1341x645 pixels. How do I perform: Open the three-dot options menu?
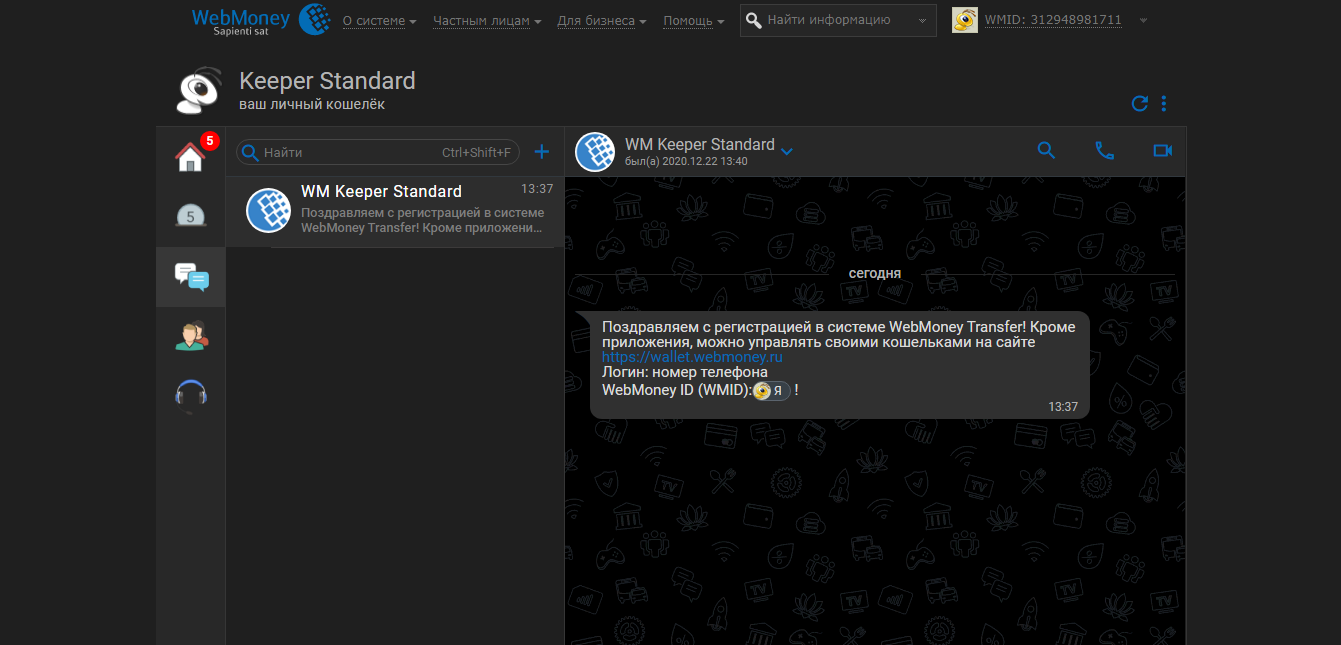coord(1164,103)
